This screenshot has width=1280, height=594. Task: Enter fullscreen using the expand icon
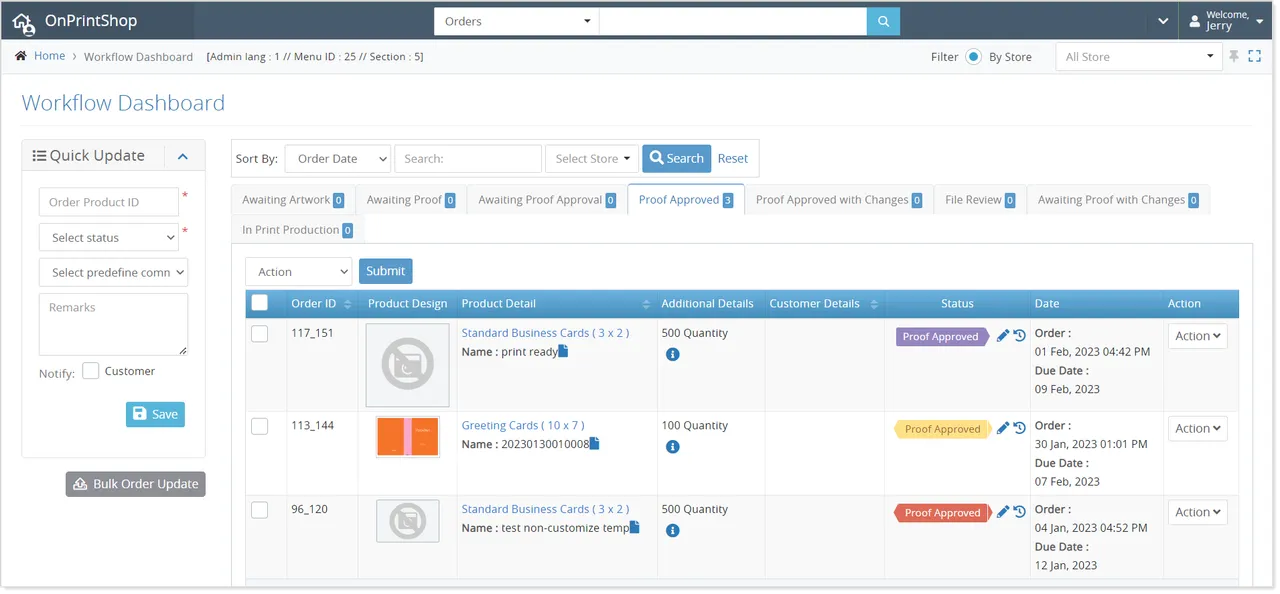coord(1255,56)
